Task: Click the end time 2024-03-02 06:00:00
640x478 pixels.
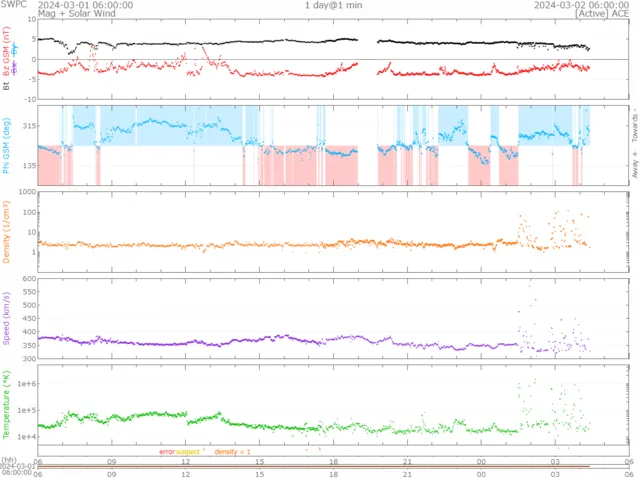Action: point(582,5)
